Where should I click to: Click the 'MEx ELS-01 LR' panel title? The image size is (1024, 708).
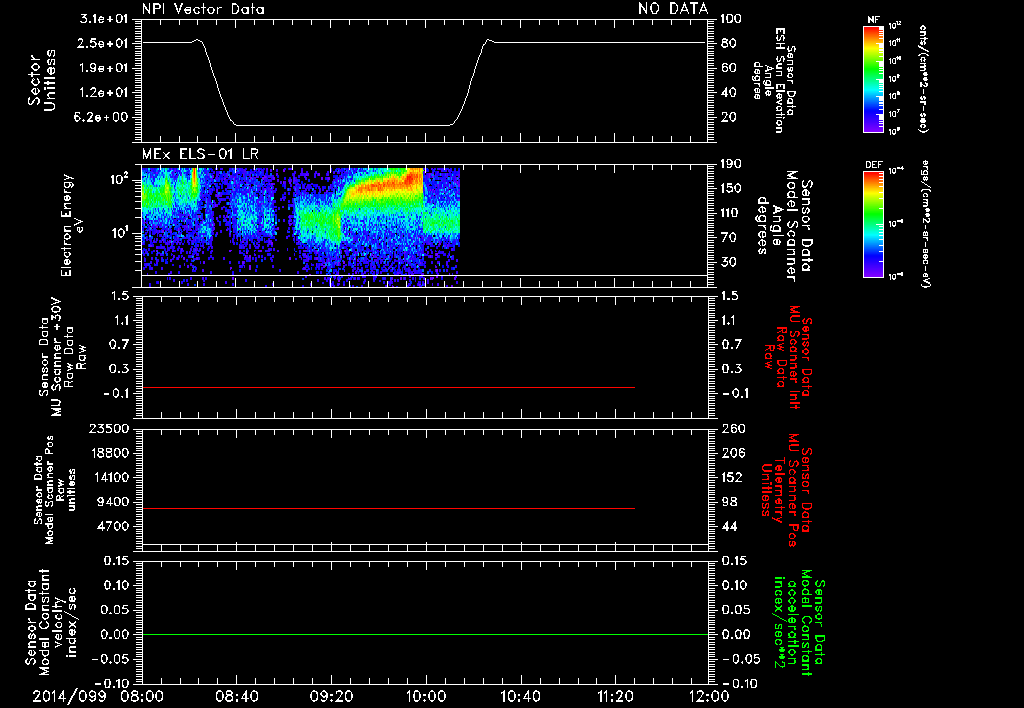point(200,154)
